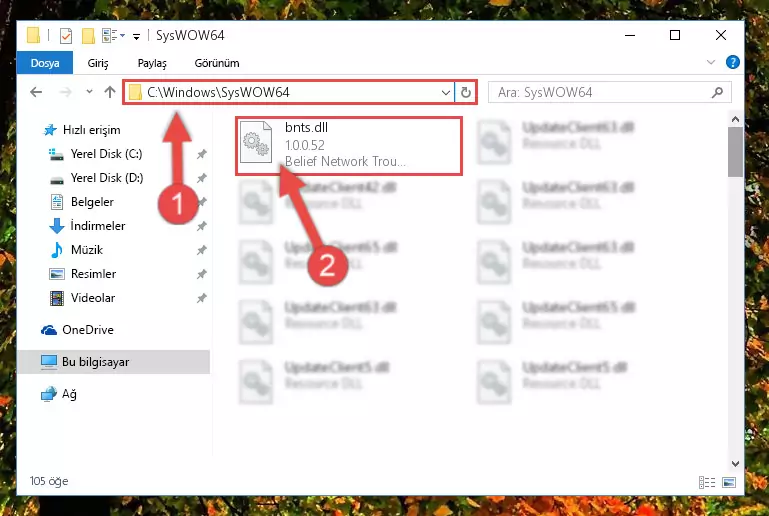Click the vertical scrollbar thumb
This screenshot has width=769, height=516.
coord(735,152)
